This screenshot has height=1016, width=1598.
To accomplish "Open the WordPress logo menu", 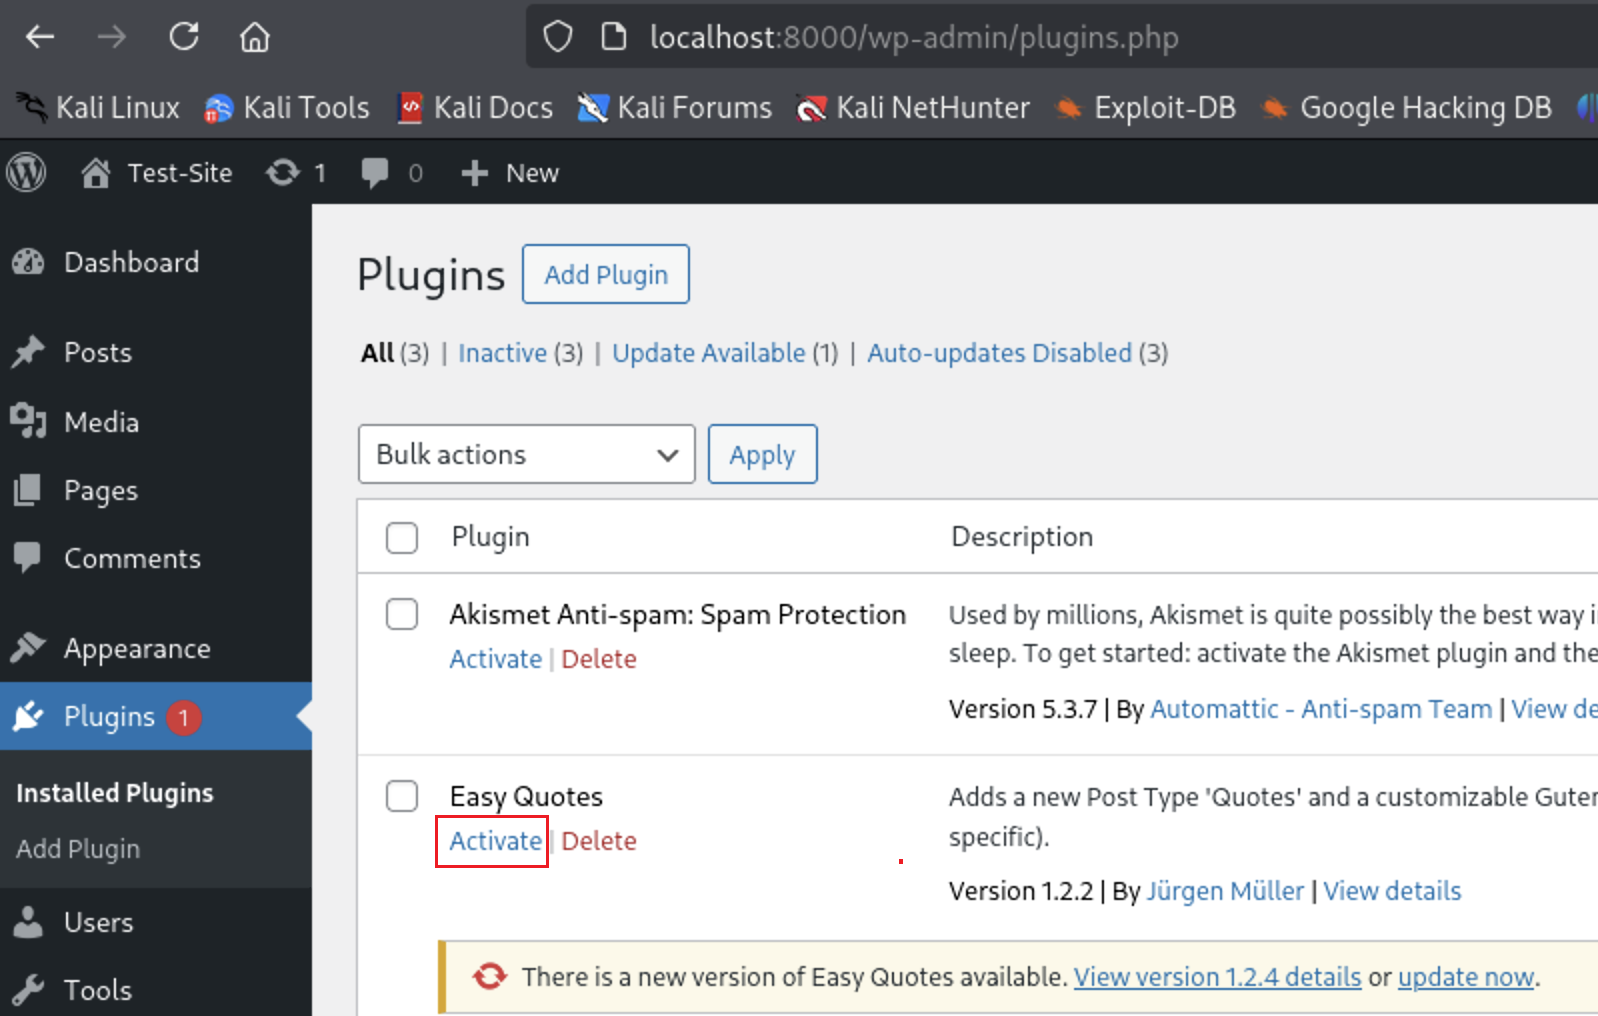I will point(26,173).
